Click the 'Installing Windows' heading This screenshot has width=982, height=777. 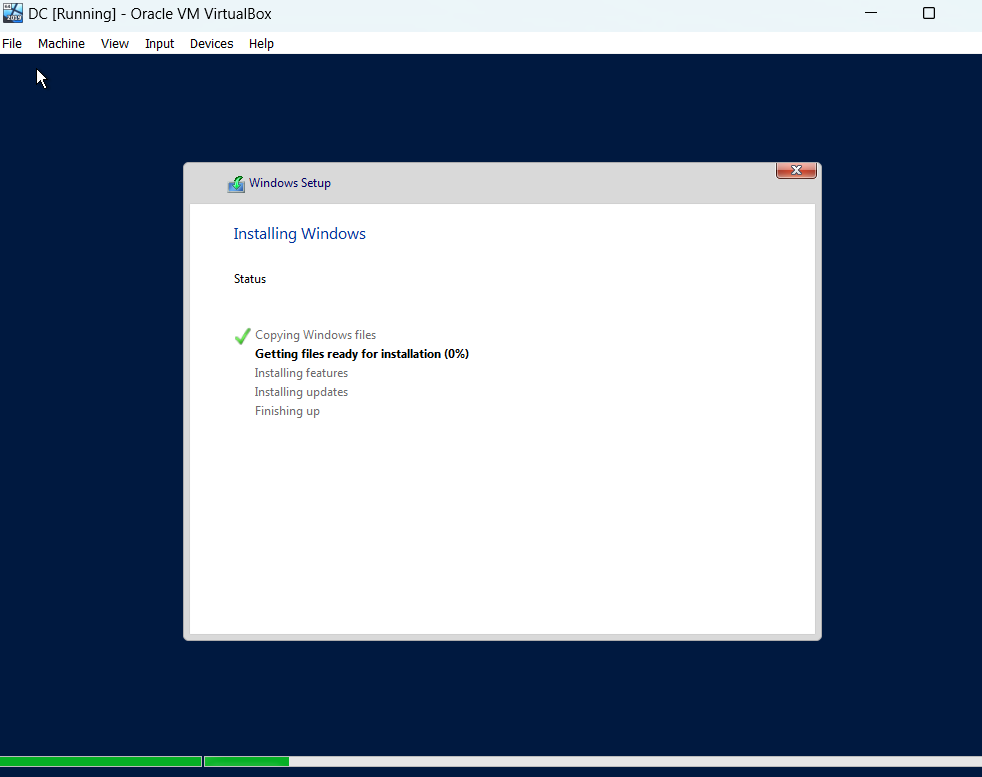(299, 234)
